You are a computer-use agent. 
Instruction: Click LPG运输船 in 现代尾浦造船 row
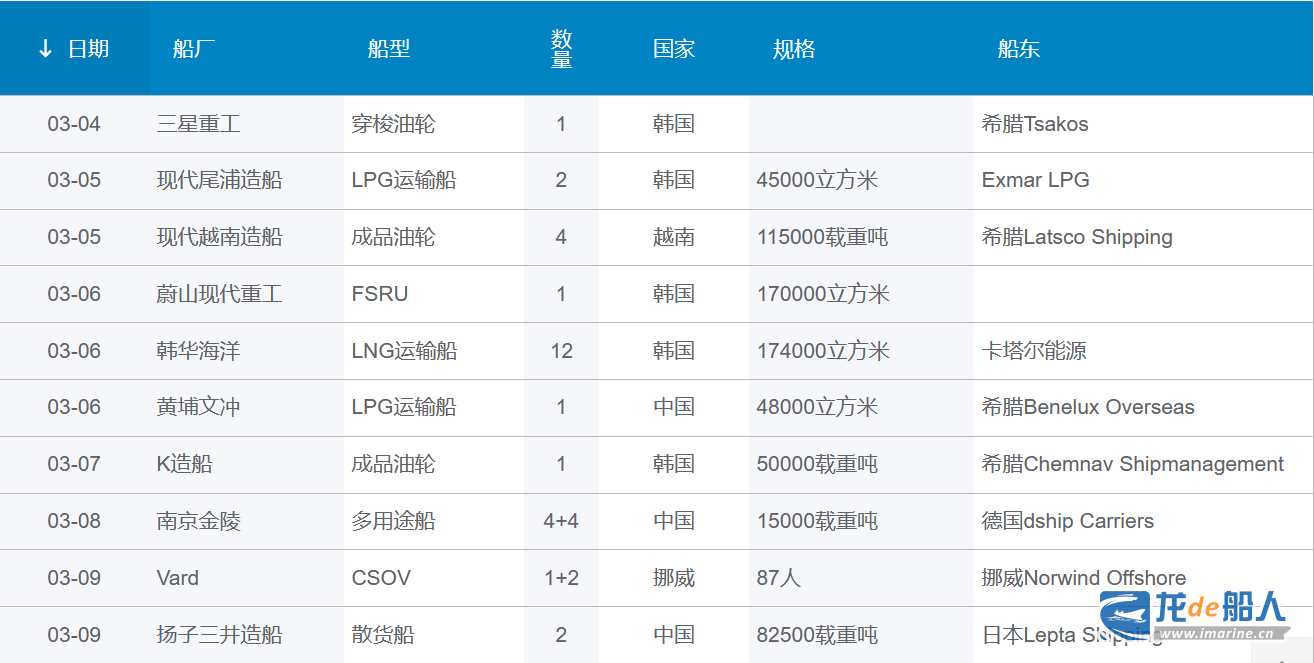(x=404, y=180)
